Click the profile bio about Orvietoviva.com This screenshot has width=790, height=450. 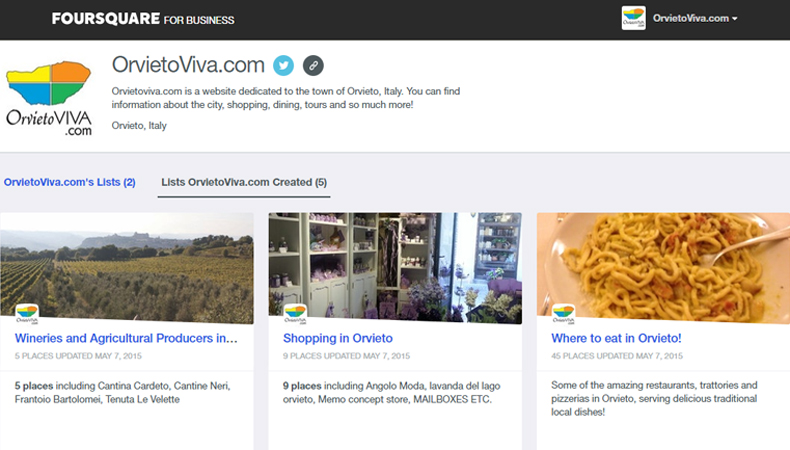click(x=286, y=98)
